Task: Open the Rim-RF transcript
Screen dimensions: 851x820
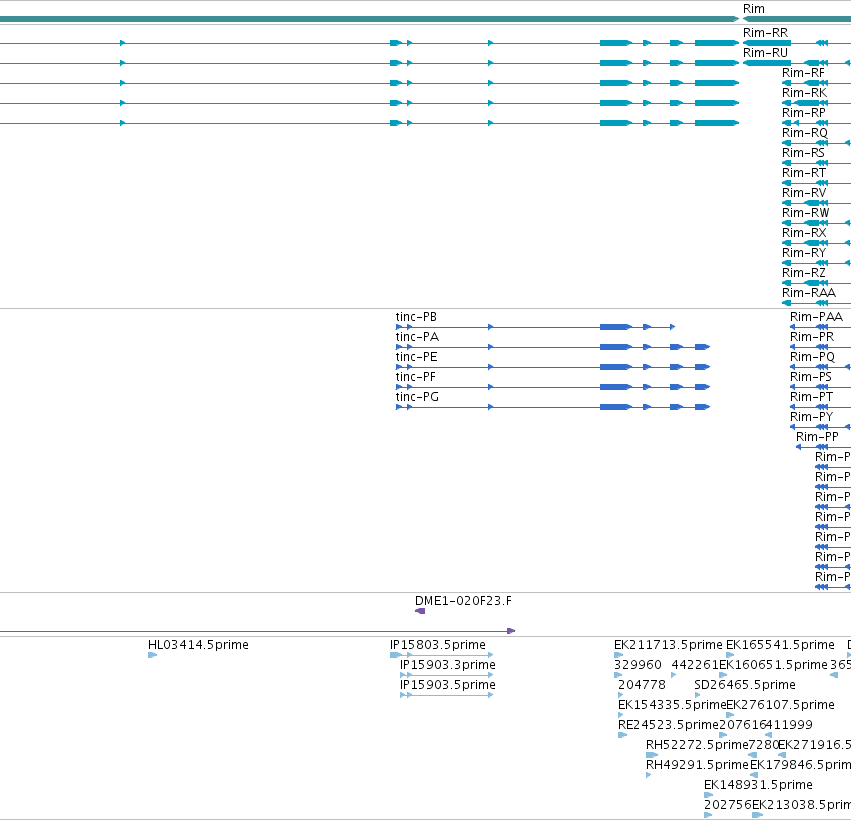Action: tap(803, 73)
